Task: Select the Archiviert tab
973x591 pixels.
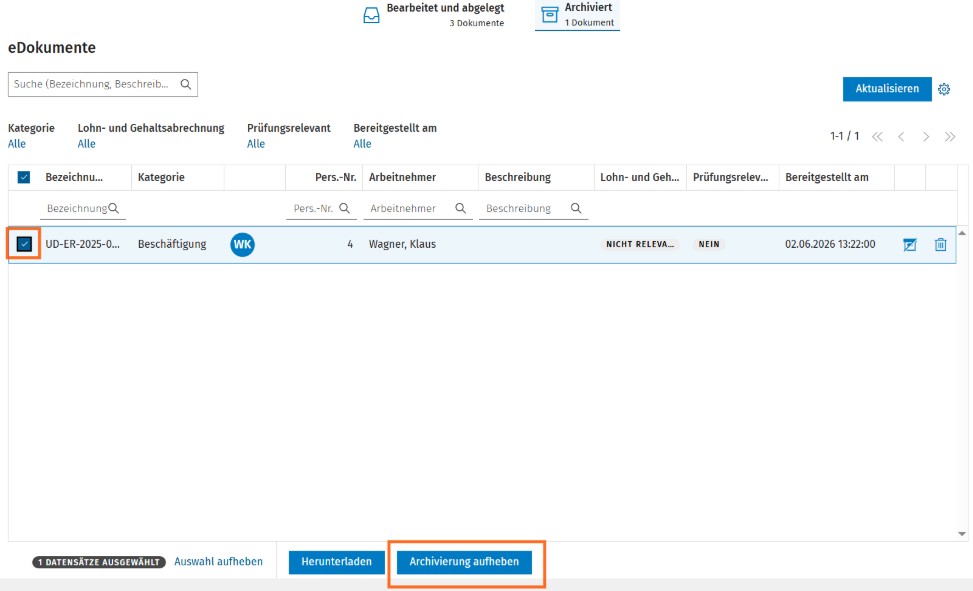Action: (577, 15)
